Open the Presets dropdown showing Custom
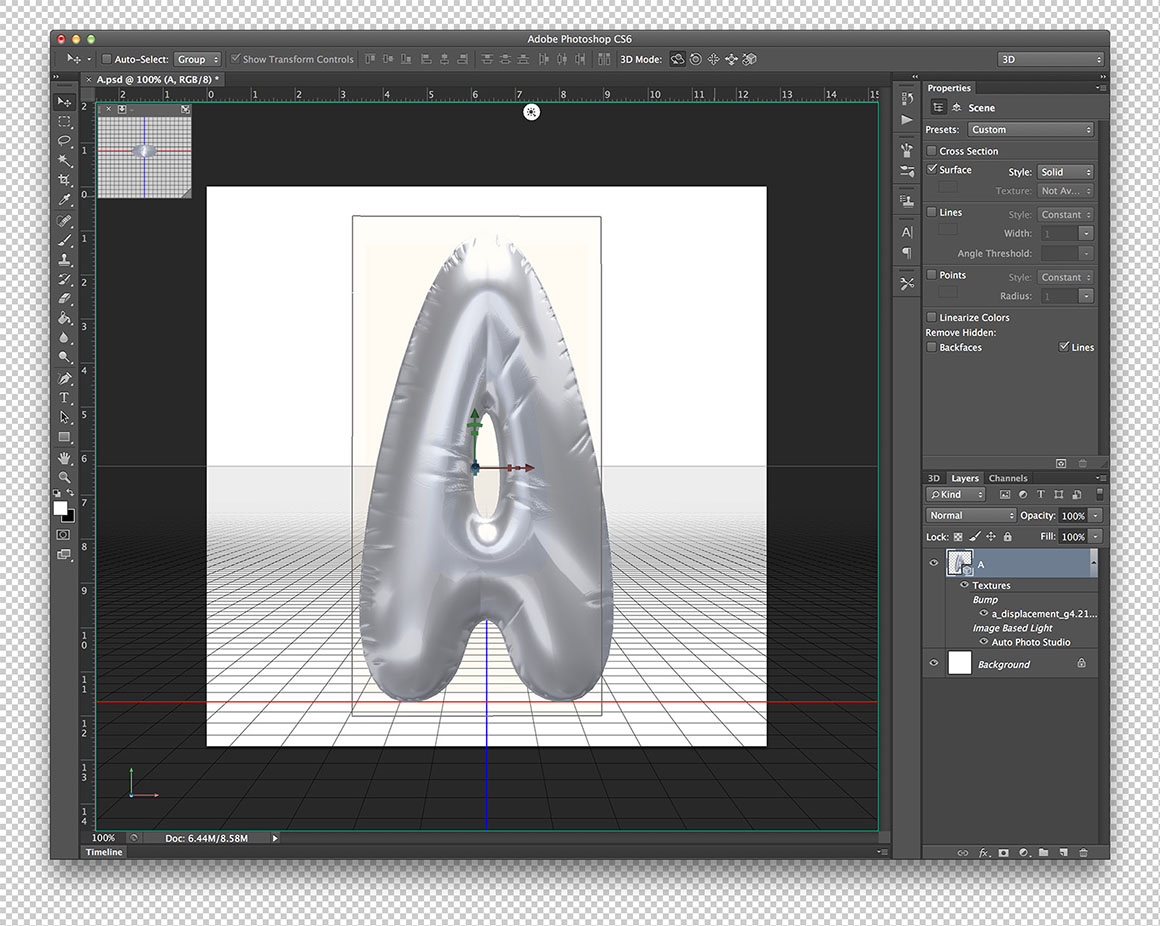 tap(1030, 130)
